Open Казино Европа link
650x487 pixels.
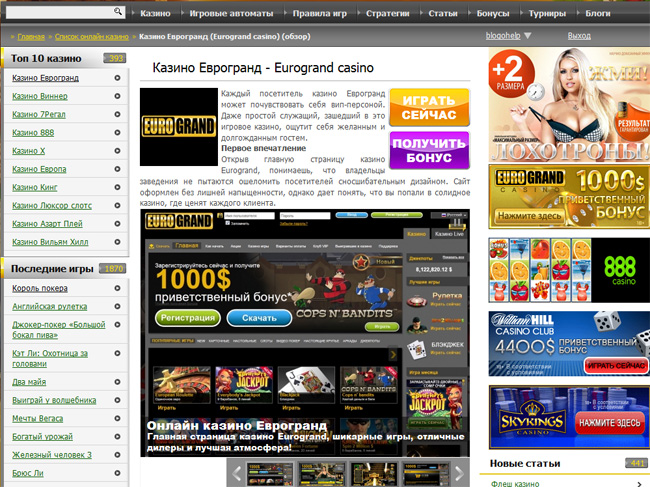tap(39, 169)
